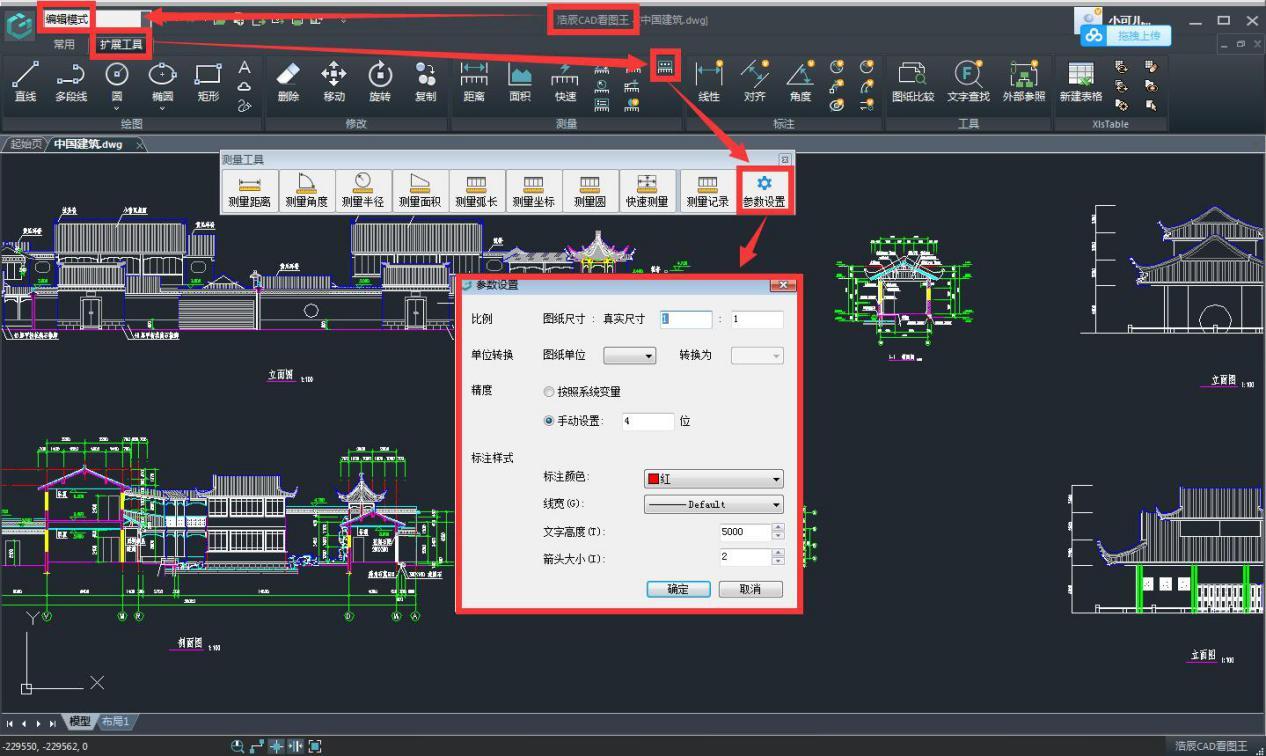Select the 矩形 rectangle tool
The width and height of the screenshot is (1266, 756).
[x=208, y=81]
